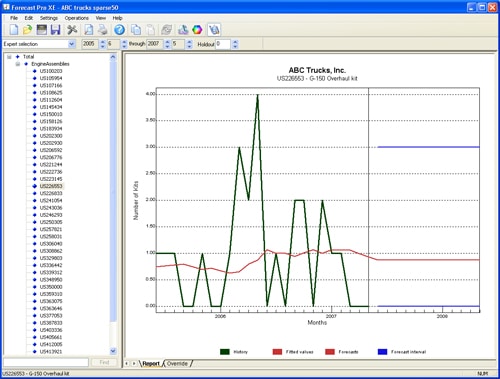Save project using the floppy disk icon
Image resolution: width=500 pixels, height=379 pixels.
55,30
